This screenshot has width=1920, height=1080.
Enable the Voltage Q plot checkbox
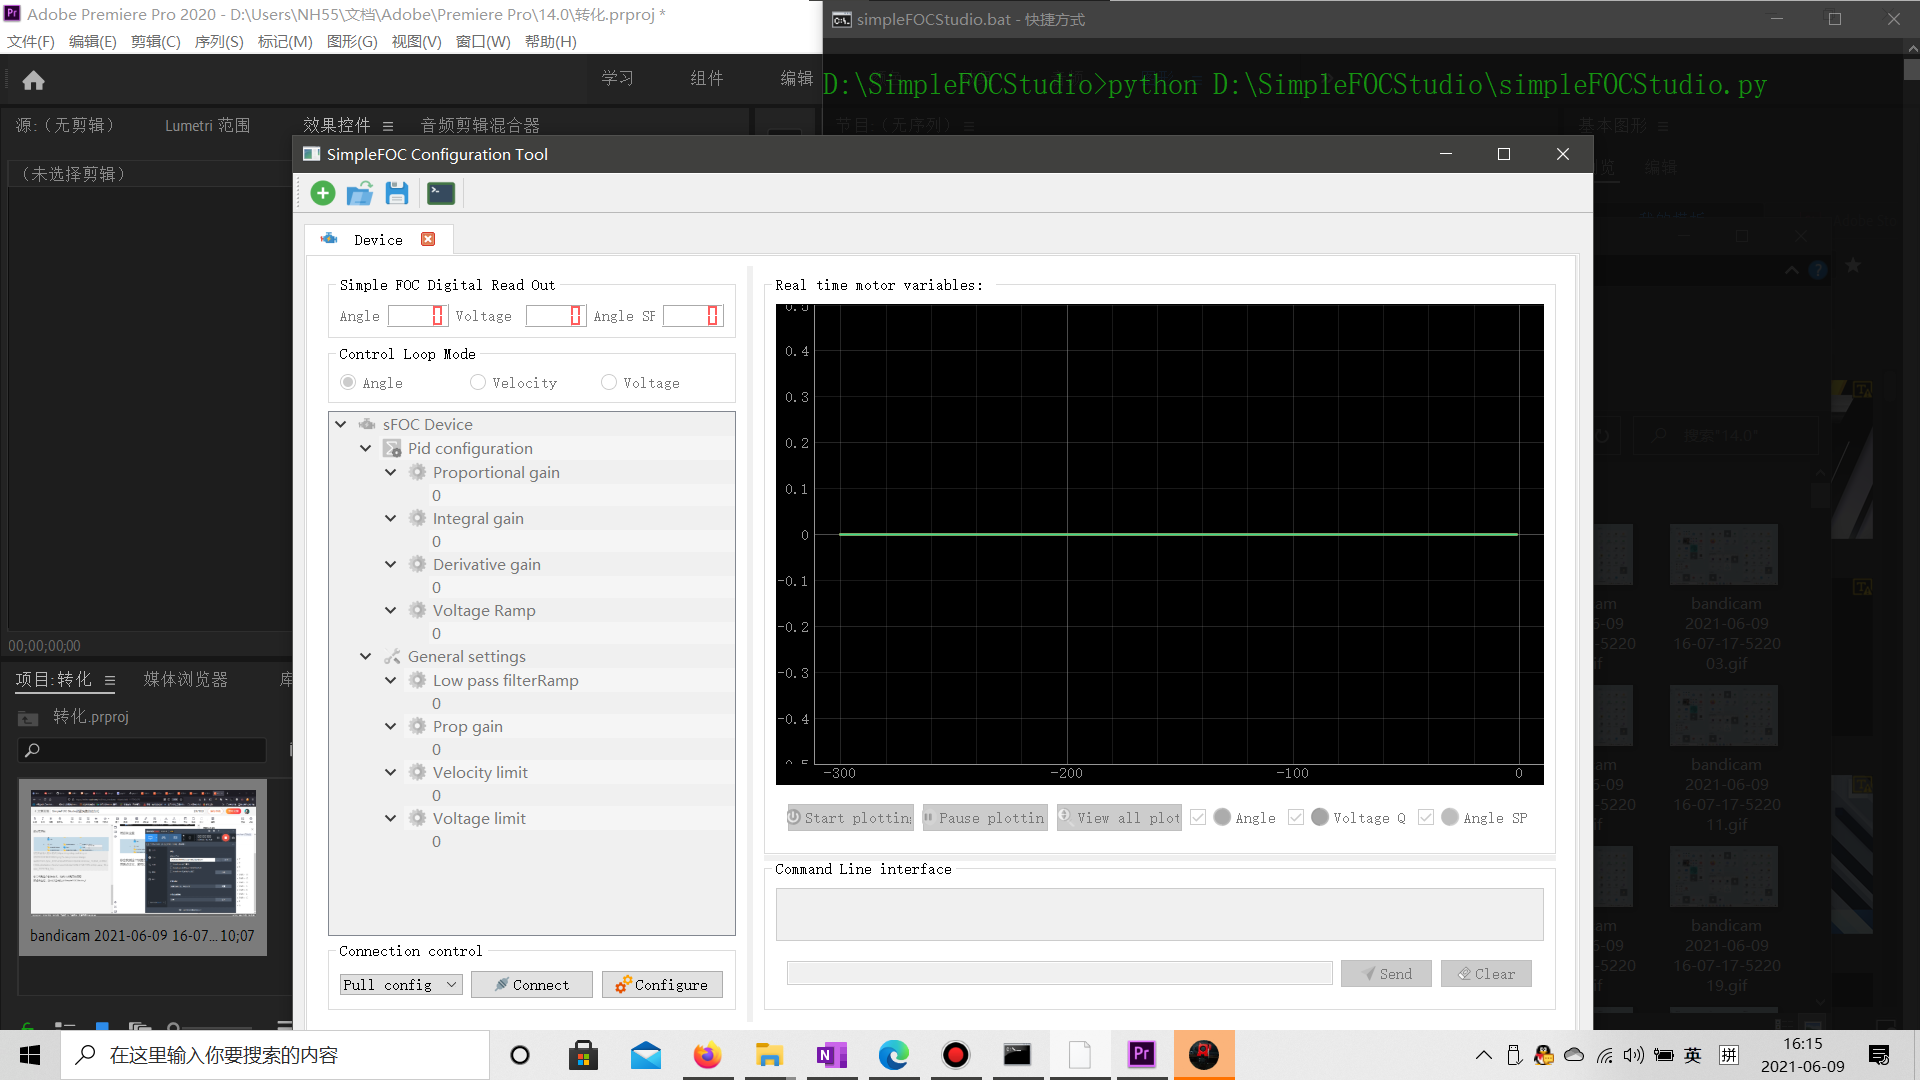pos(1295,817)
